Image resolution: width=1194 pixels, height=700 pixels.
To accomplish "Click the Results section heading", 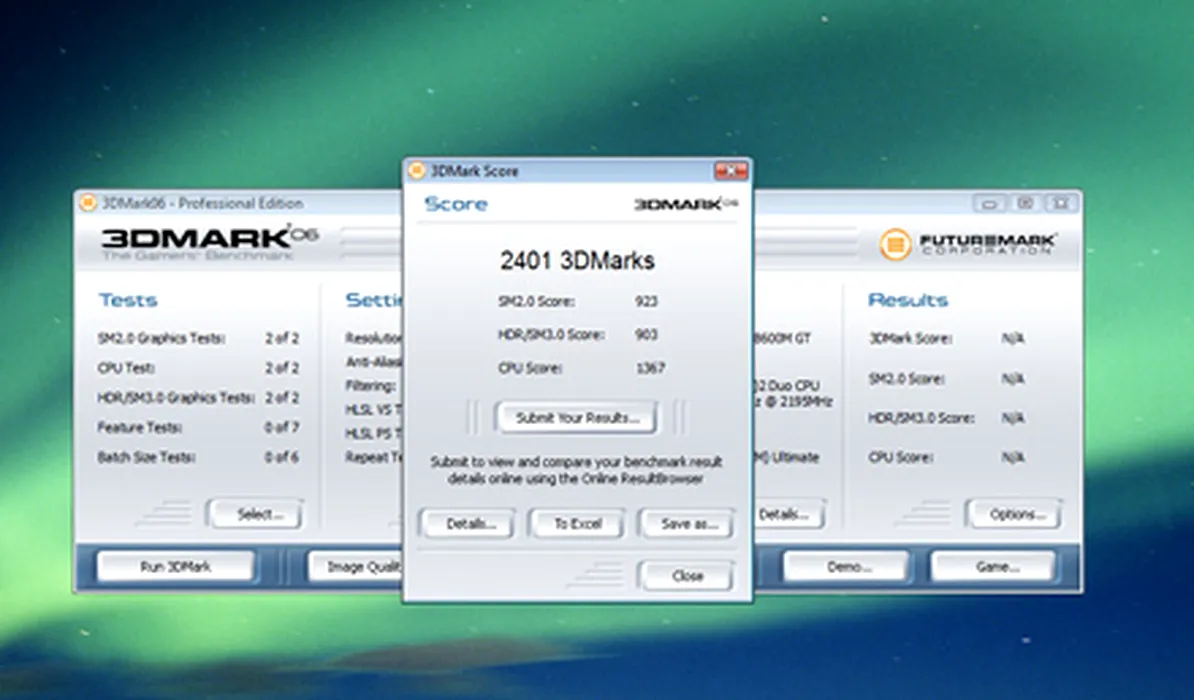I will (908, 300).
